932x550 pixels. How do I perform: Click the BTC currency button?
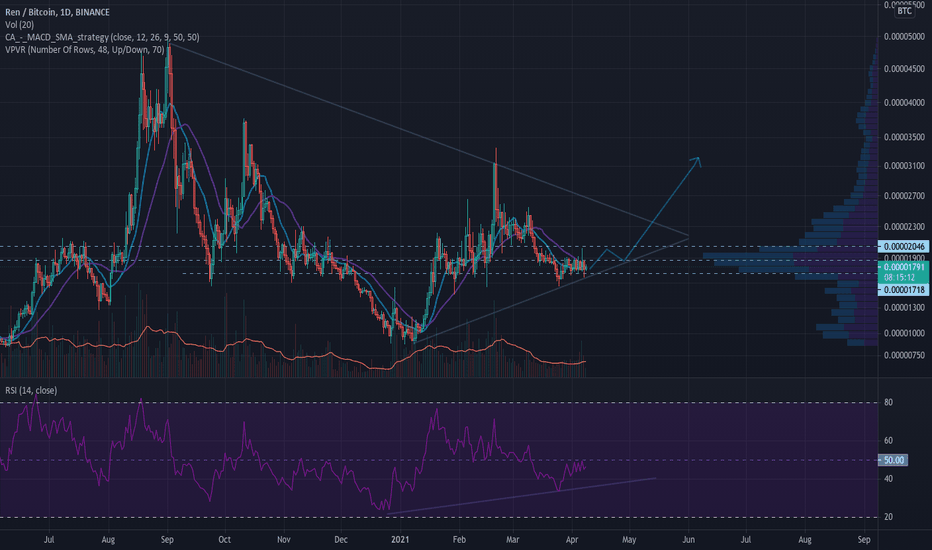tap(904, 11)
